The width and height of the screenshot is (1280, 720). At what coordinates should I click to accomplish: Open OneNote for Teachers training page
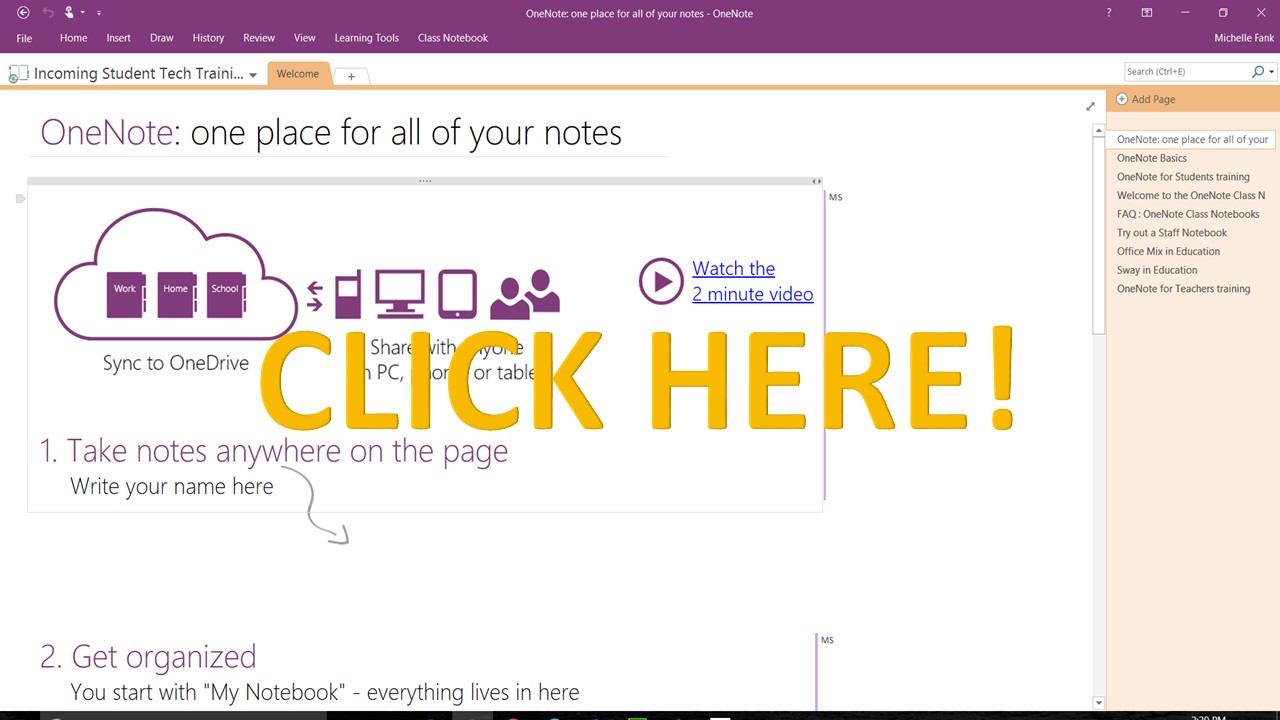1183,289
